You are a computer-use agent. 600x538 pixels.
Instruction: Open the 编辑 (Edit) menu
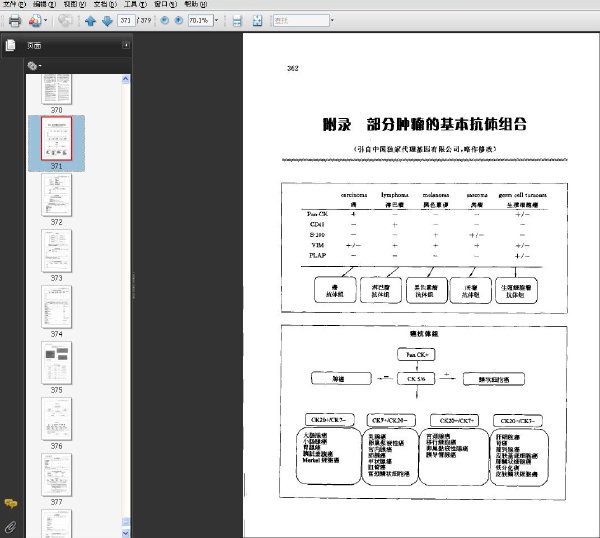point(44,4)
